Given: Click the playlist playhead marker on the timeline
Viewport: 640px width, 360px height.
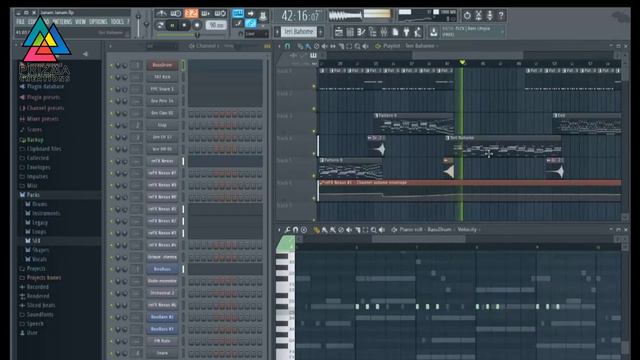Looking at the screenshot, I should (462, 62).
